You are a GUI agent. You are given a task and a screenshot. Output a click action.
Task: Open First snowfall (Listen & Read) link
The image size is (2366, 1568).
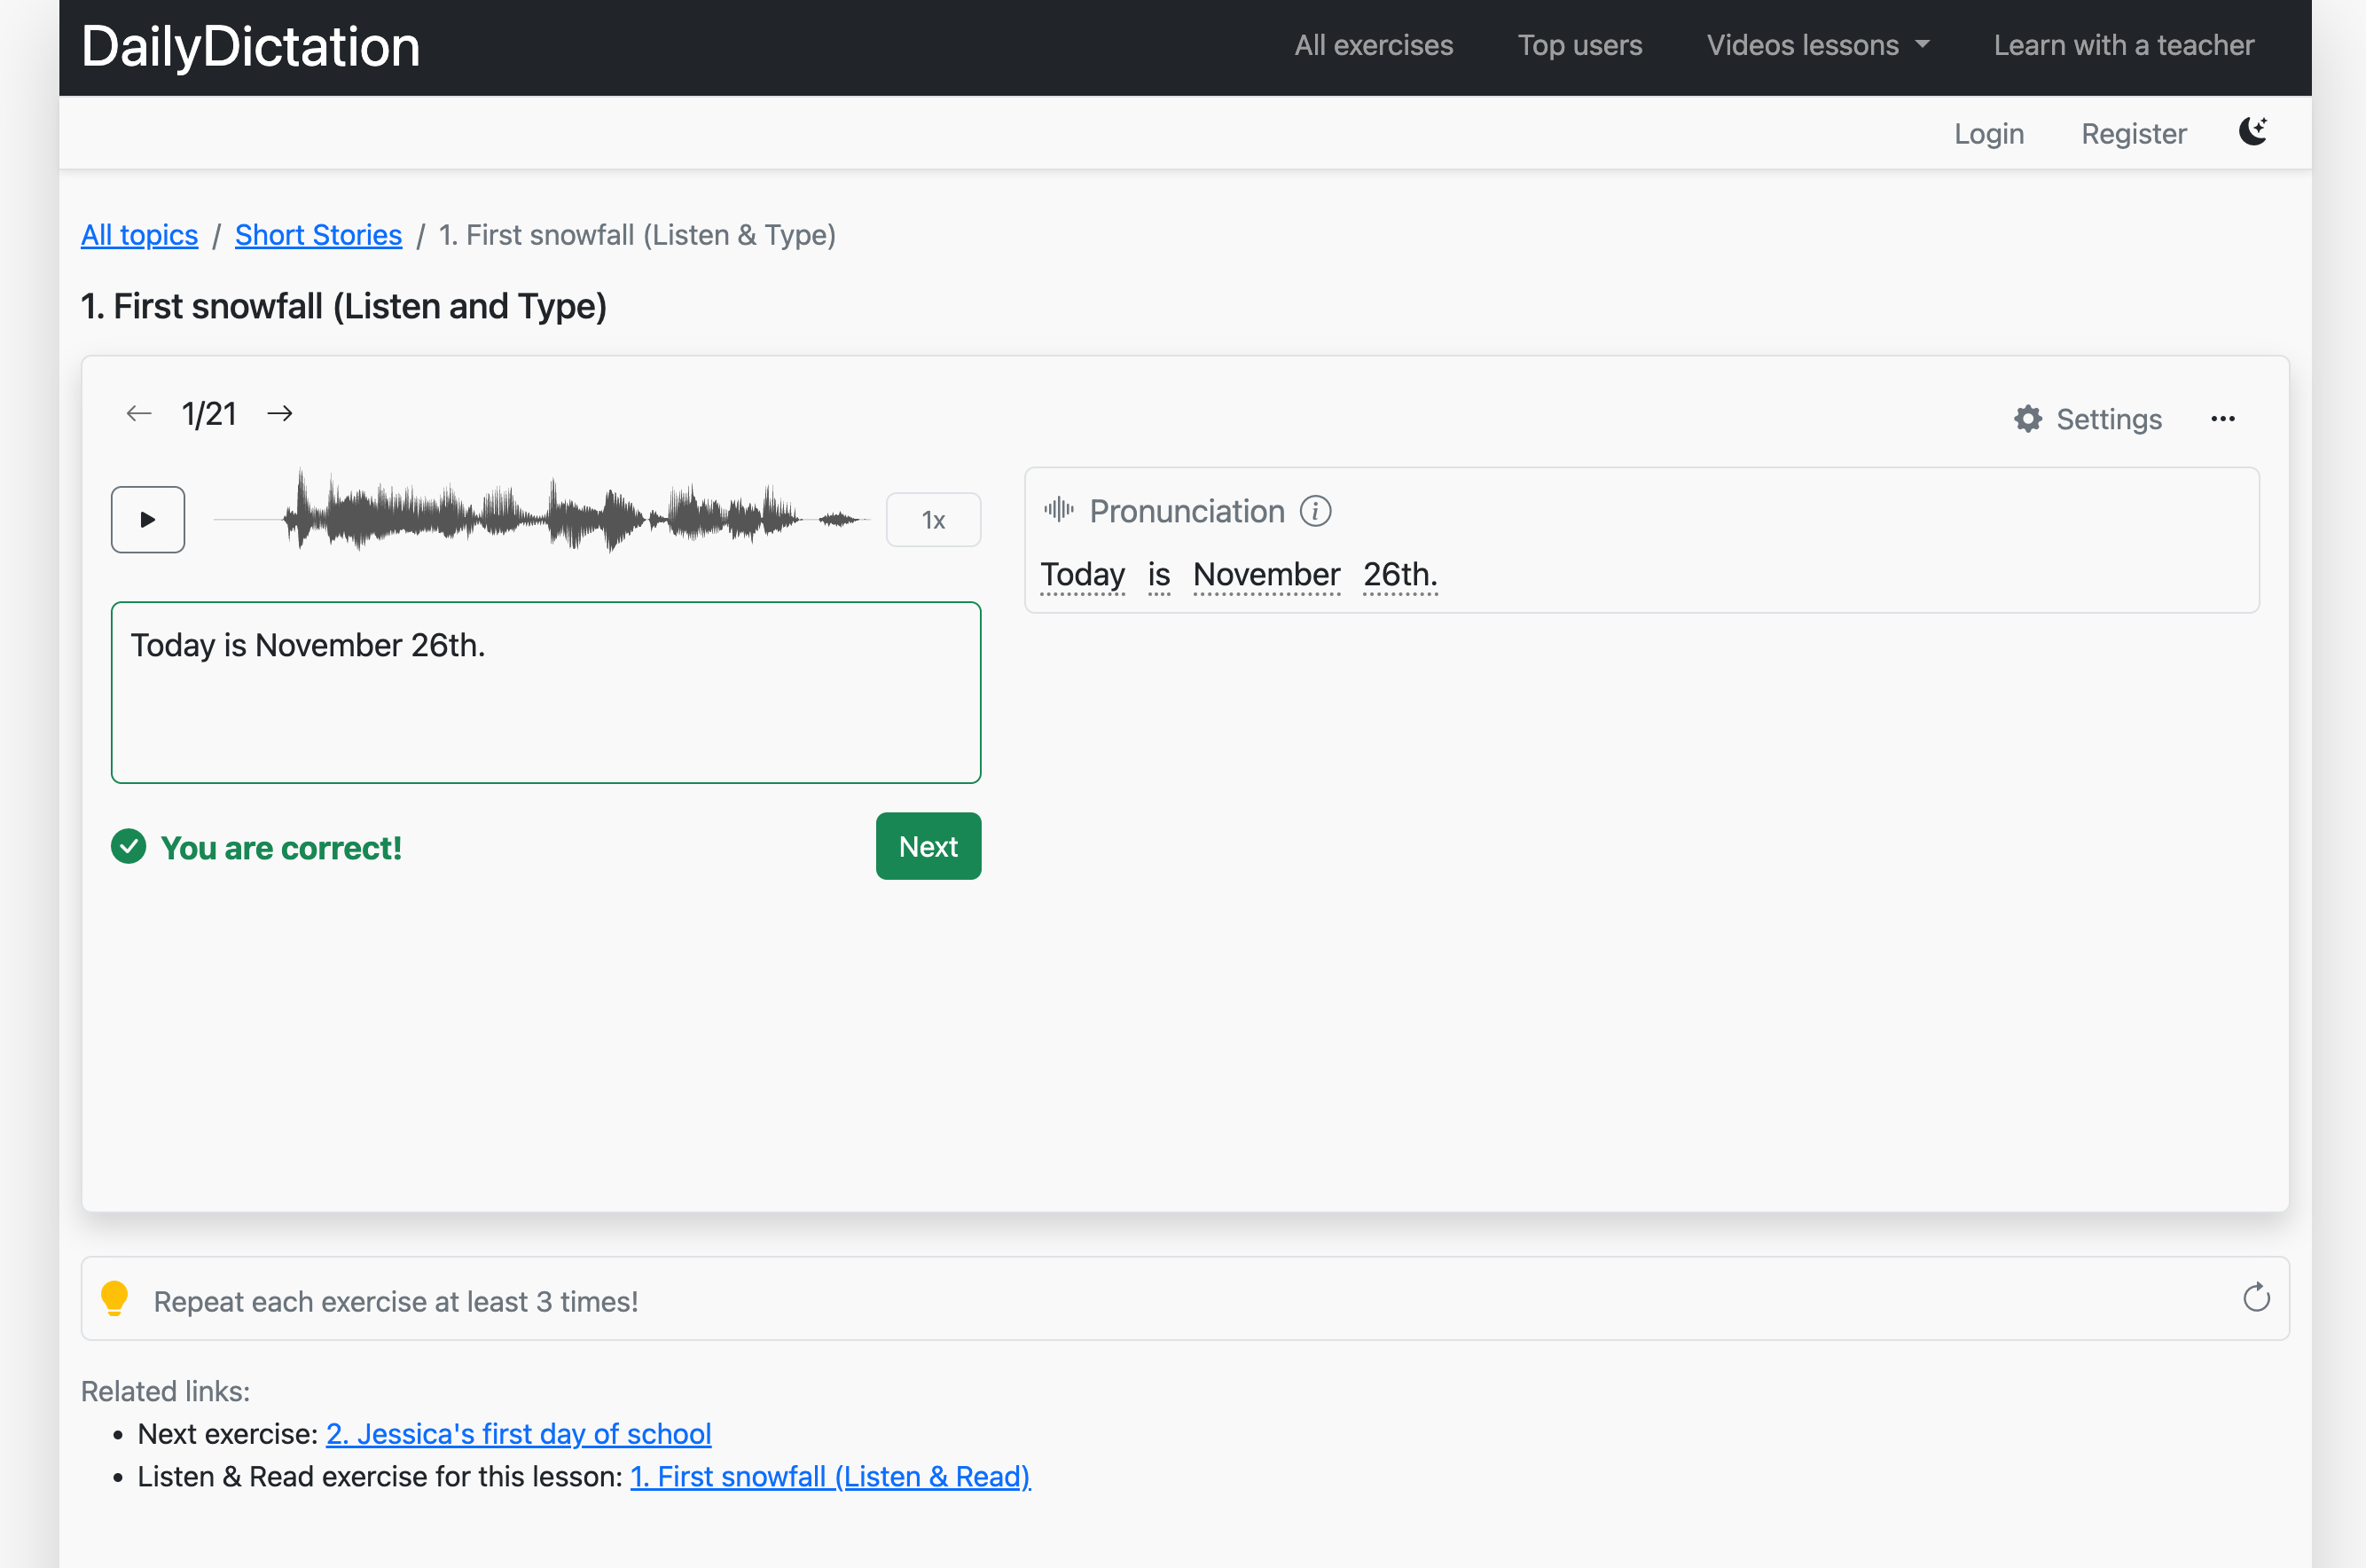[x=830, y=1476]
